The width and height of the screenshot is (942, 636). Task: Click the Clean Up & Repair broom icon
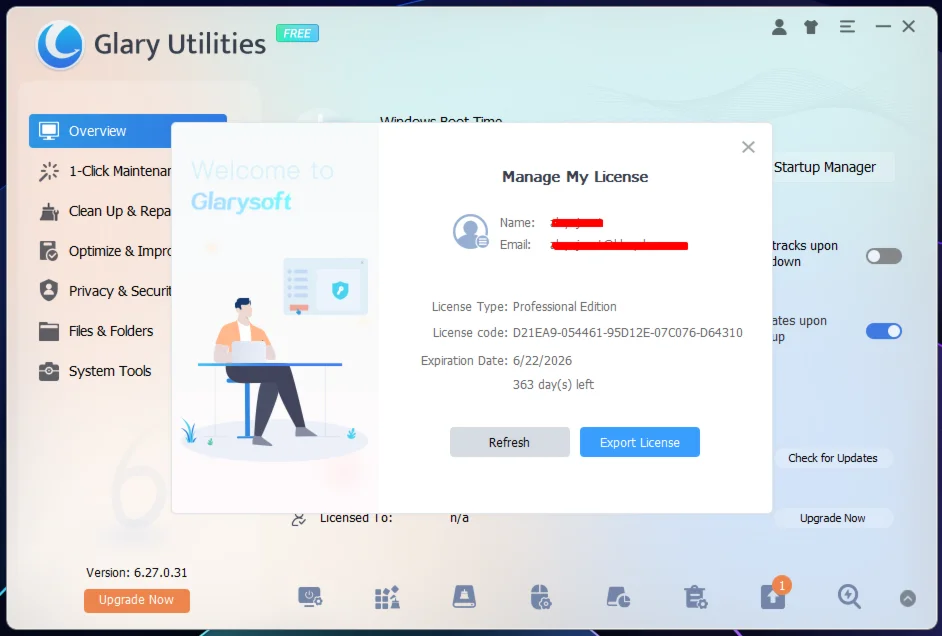point(49,211)
